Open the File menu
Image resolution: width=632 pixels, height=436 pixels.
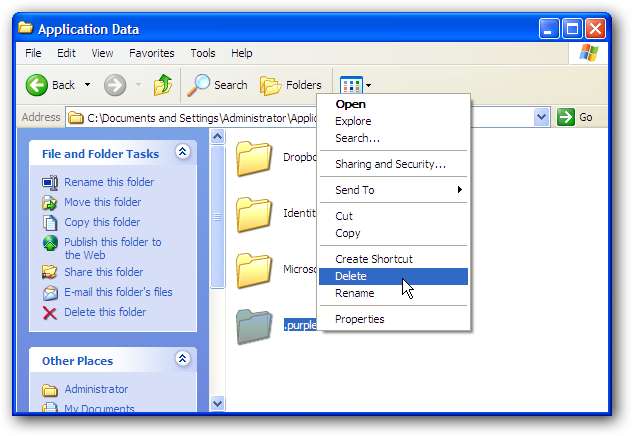33,53
